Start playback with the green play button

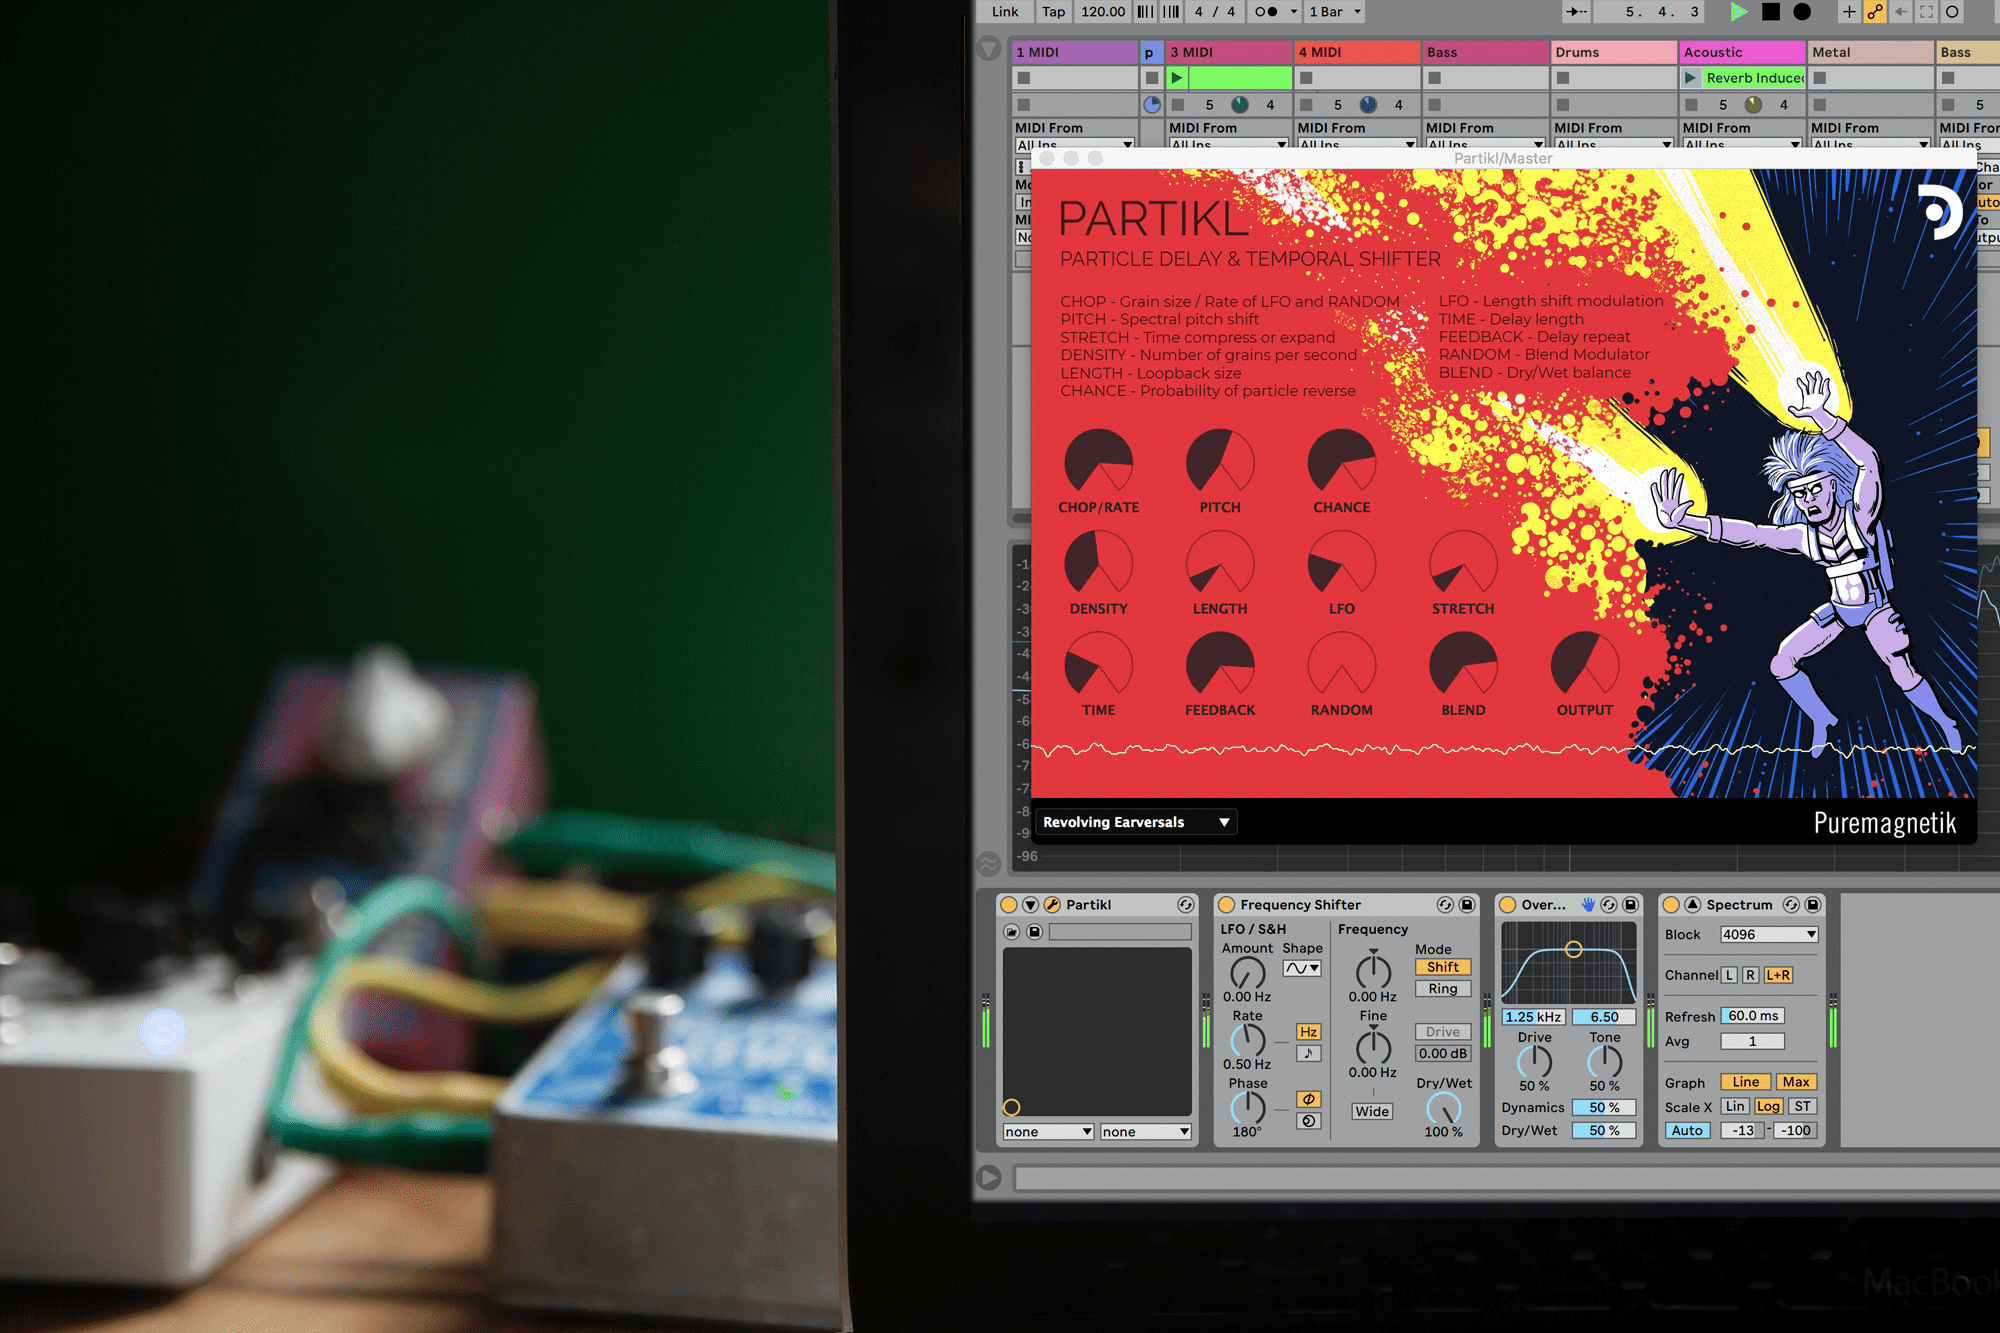(x=1739, y=12)
